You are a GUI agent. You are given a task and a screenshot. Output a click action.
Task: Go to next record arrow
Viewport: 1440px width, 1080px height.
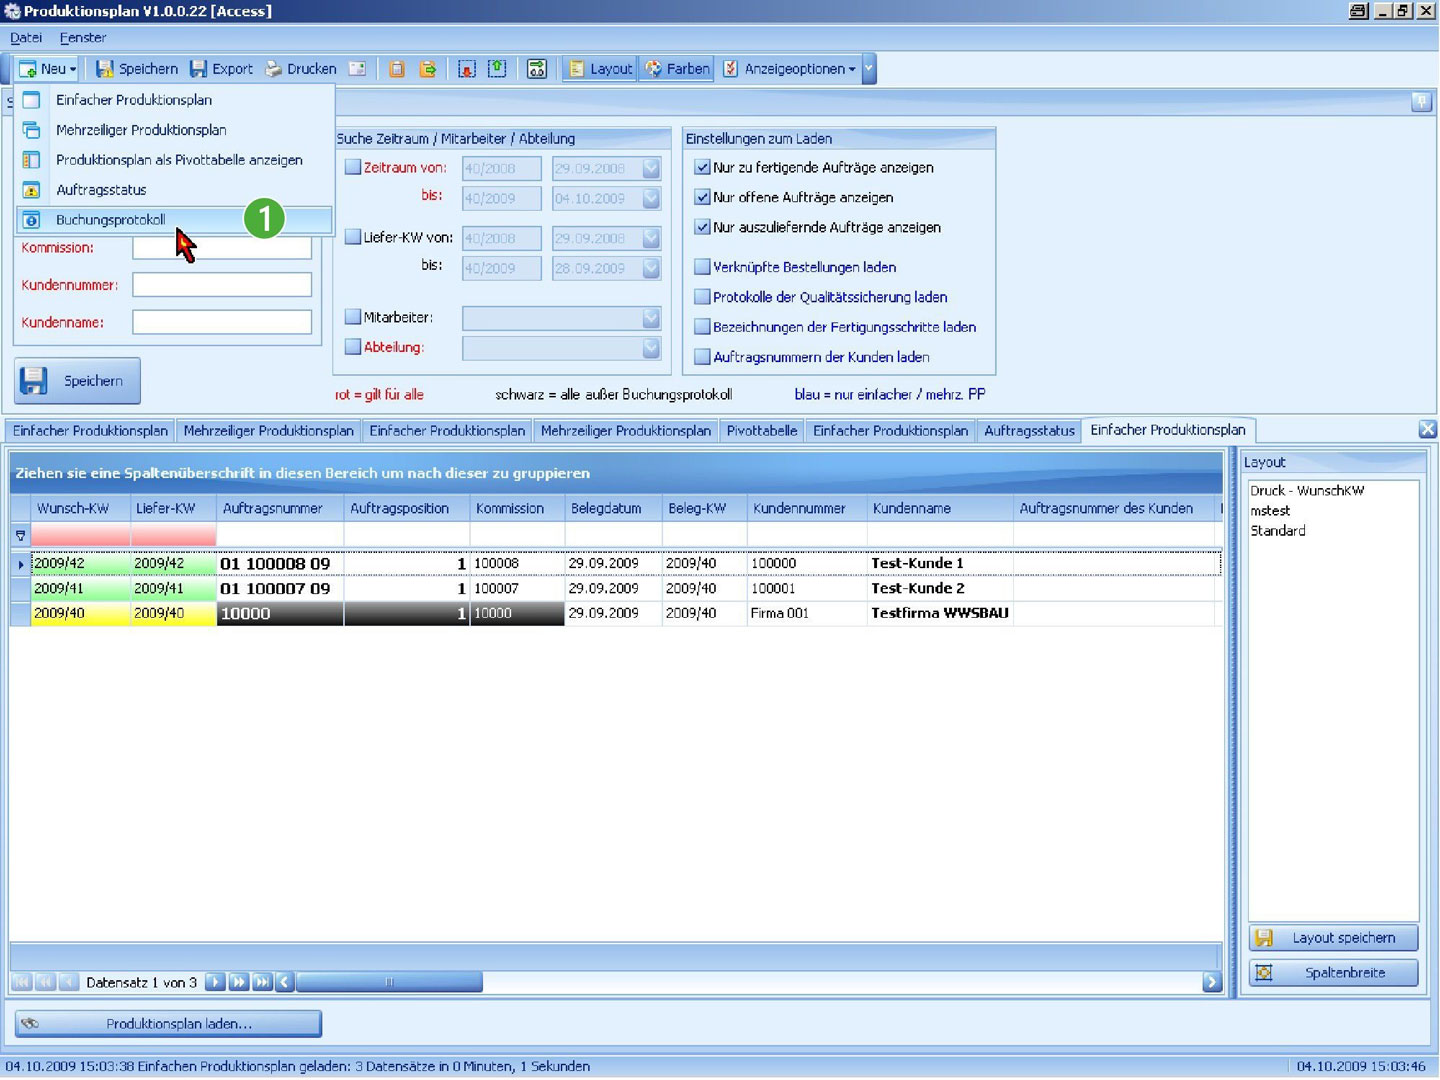(x=214, y=982)
